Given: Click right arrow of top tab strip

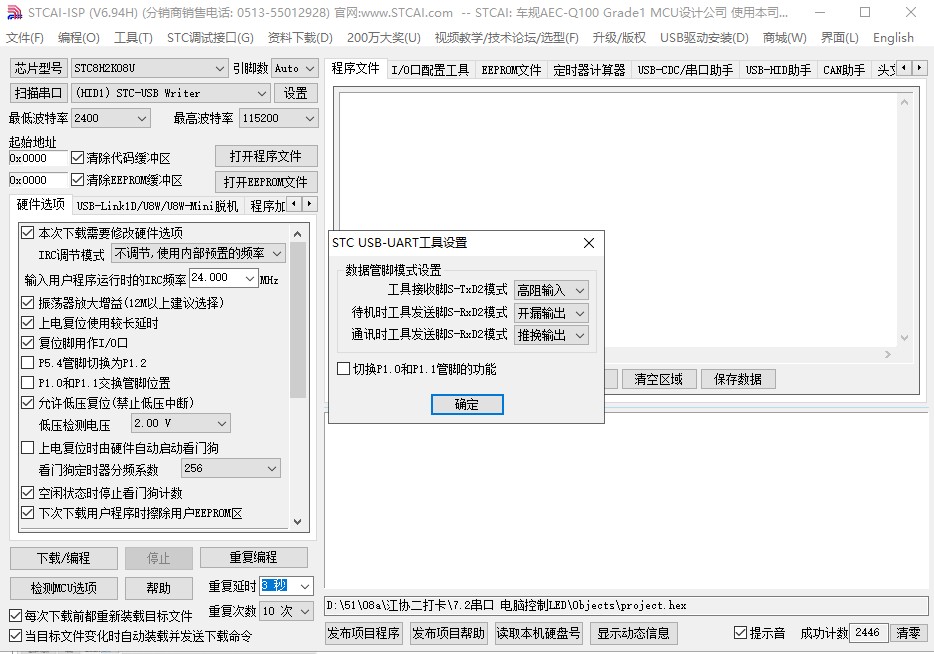Looking at the screenshot, I should [x=920, y=68].
